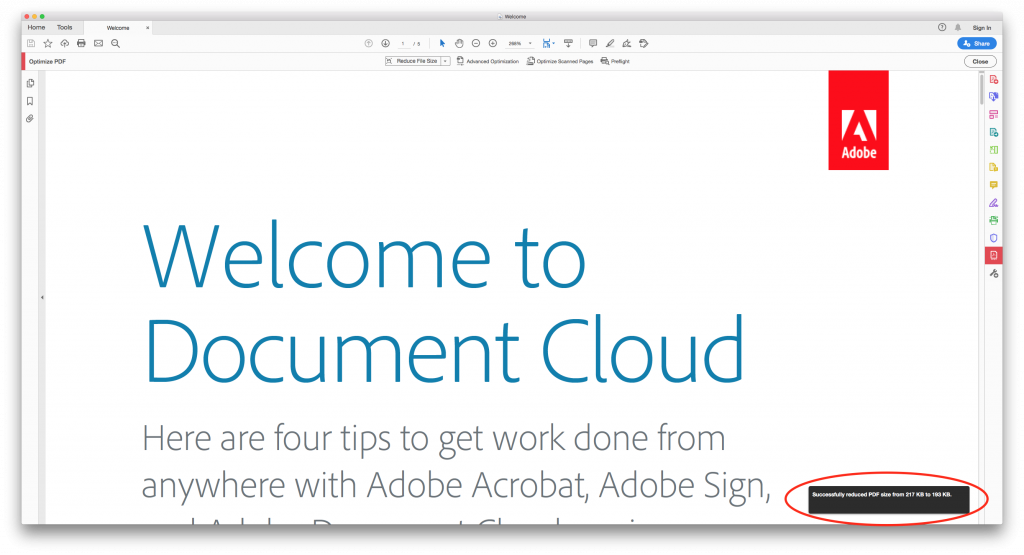
Task: Close the Optimize PDF toolbar
Action: [x=980, y=61]
